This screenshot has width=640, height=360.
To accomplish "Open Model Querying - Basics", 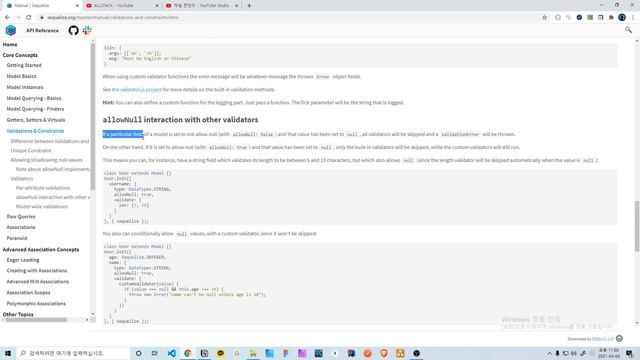I will tap(34, 98).
